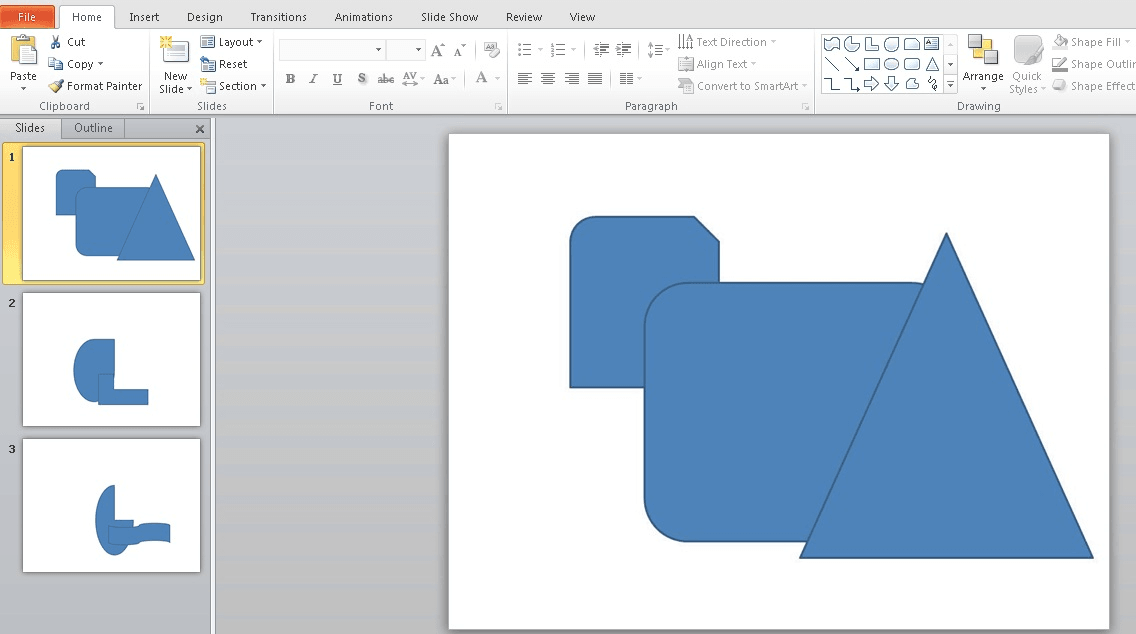Screen dimensions: 1136x634
Task: Open the font size dropdown
Action: (418, 49)
